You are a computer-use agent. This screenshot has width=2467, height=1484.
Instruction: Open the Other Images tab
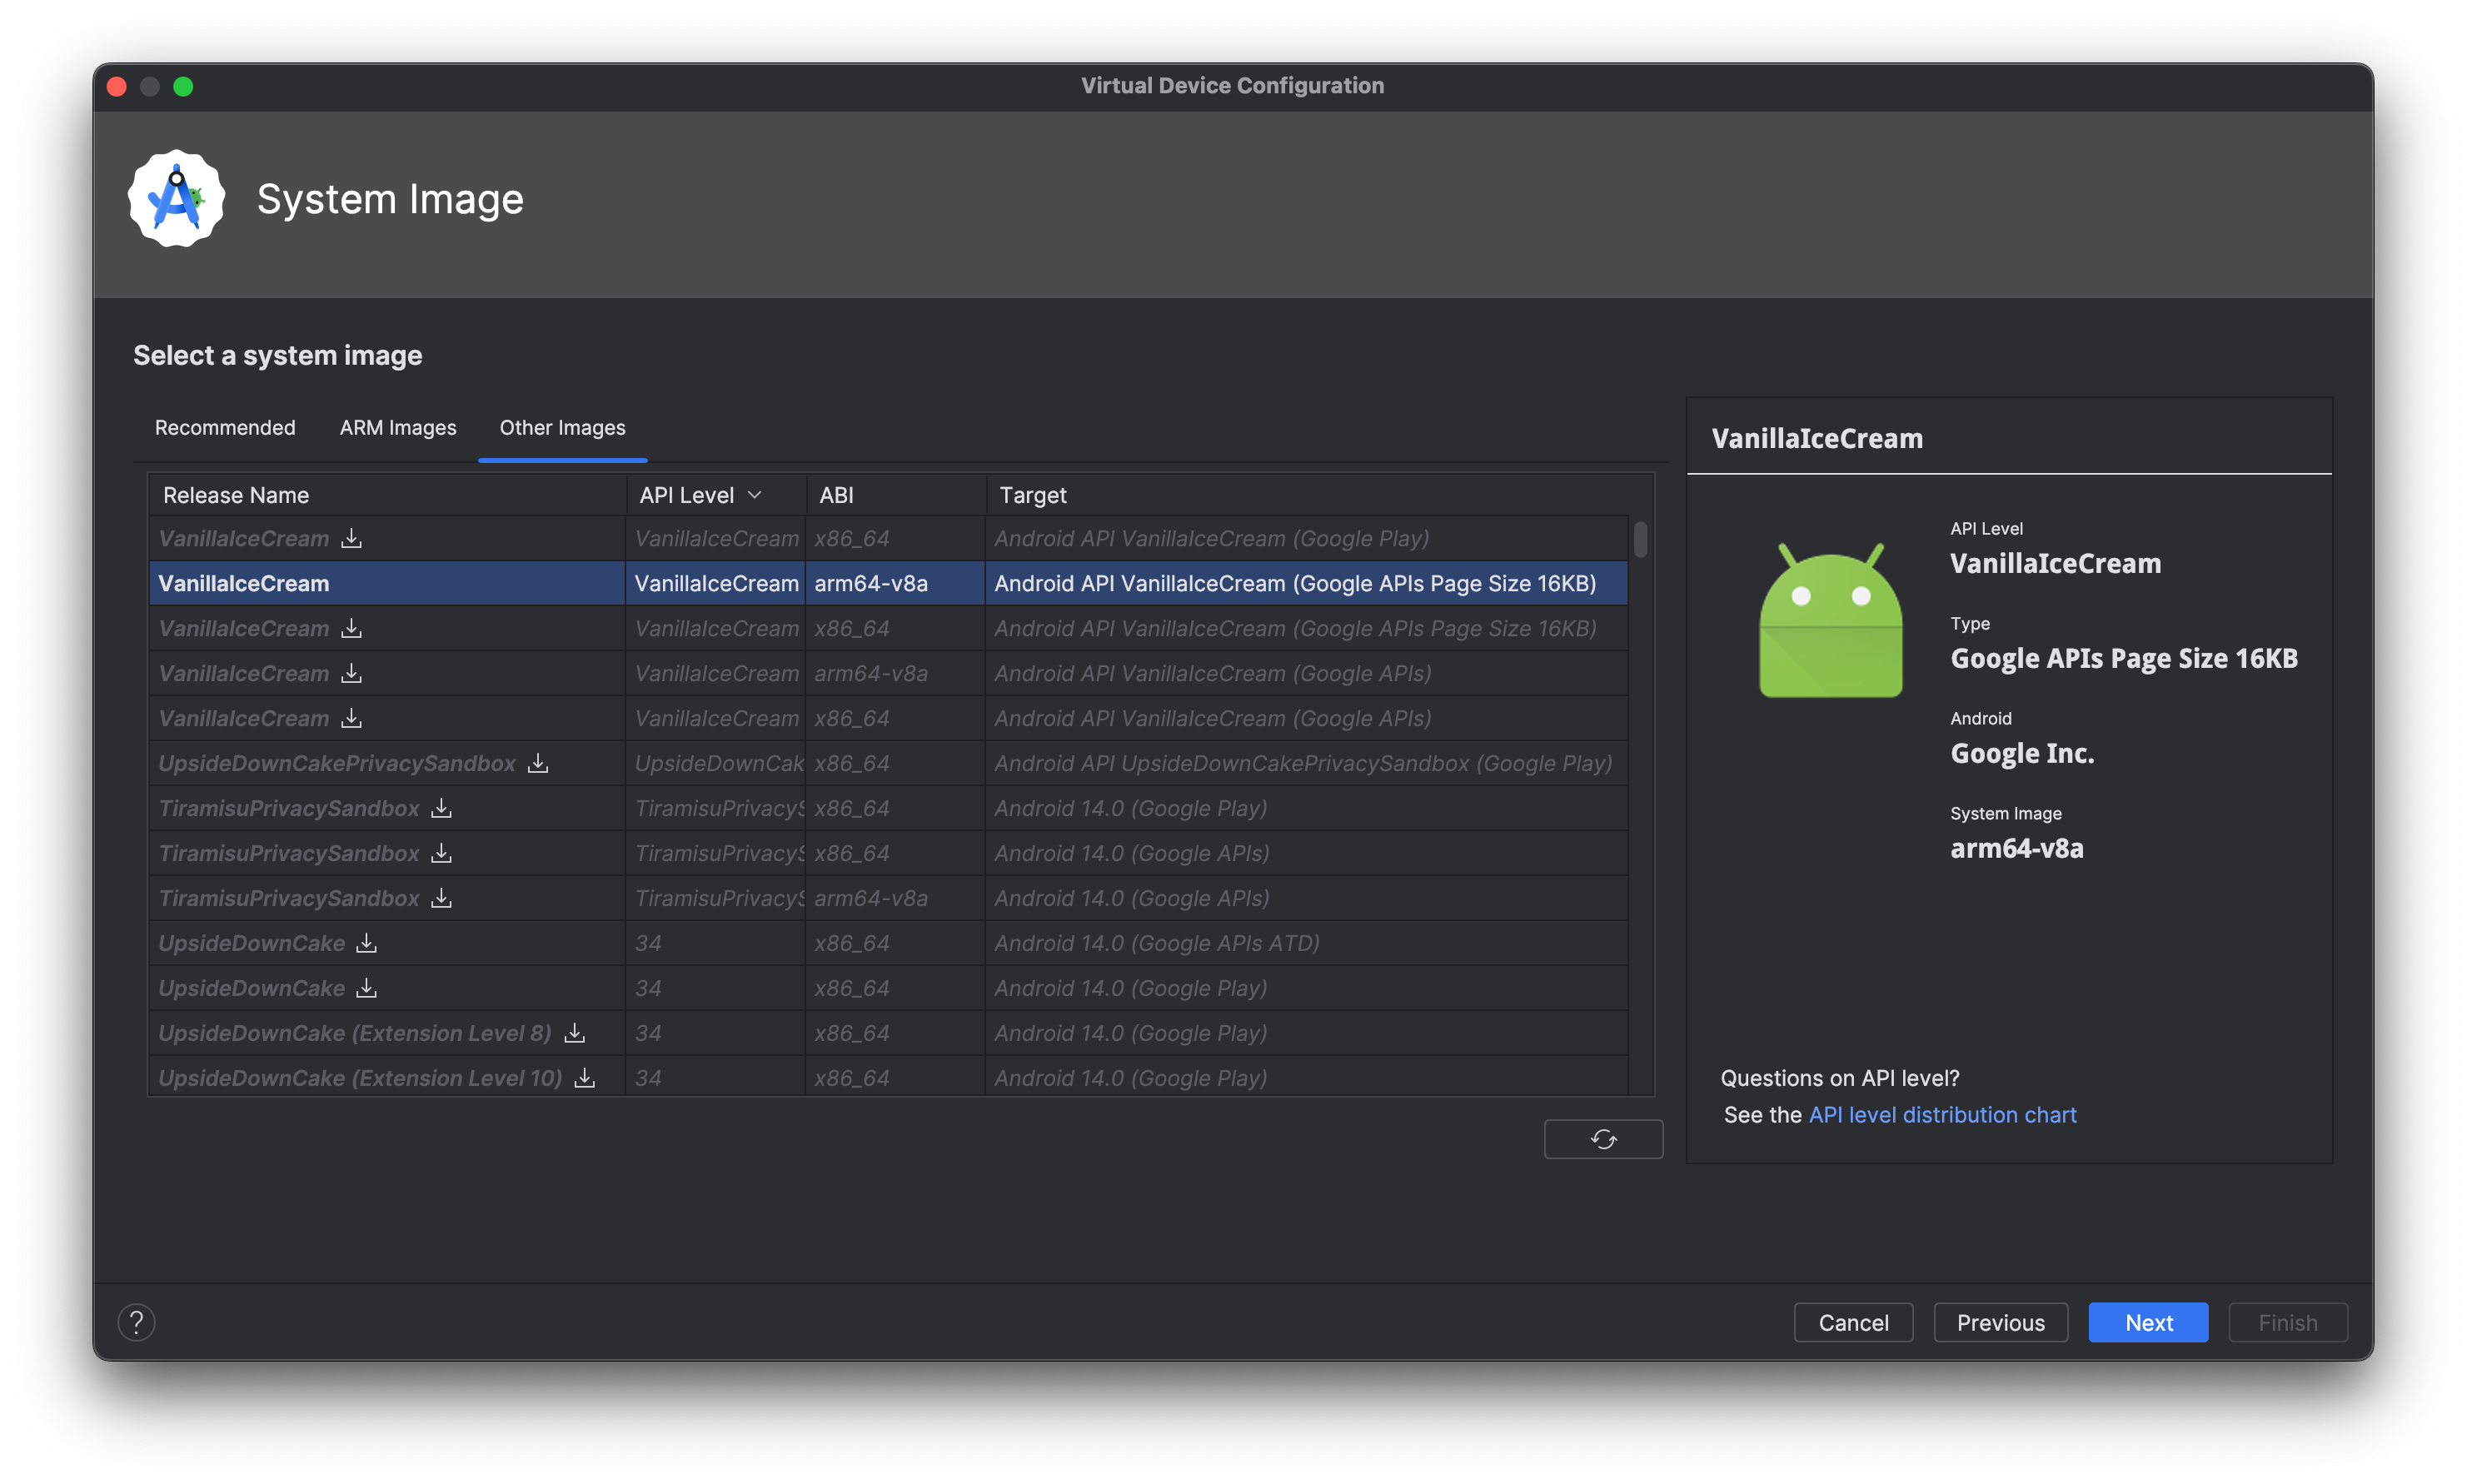click(x=561, y=426)
